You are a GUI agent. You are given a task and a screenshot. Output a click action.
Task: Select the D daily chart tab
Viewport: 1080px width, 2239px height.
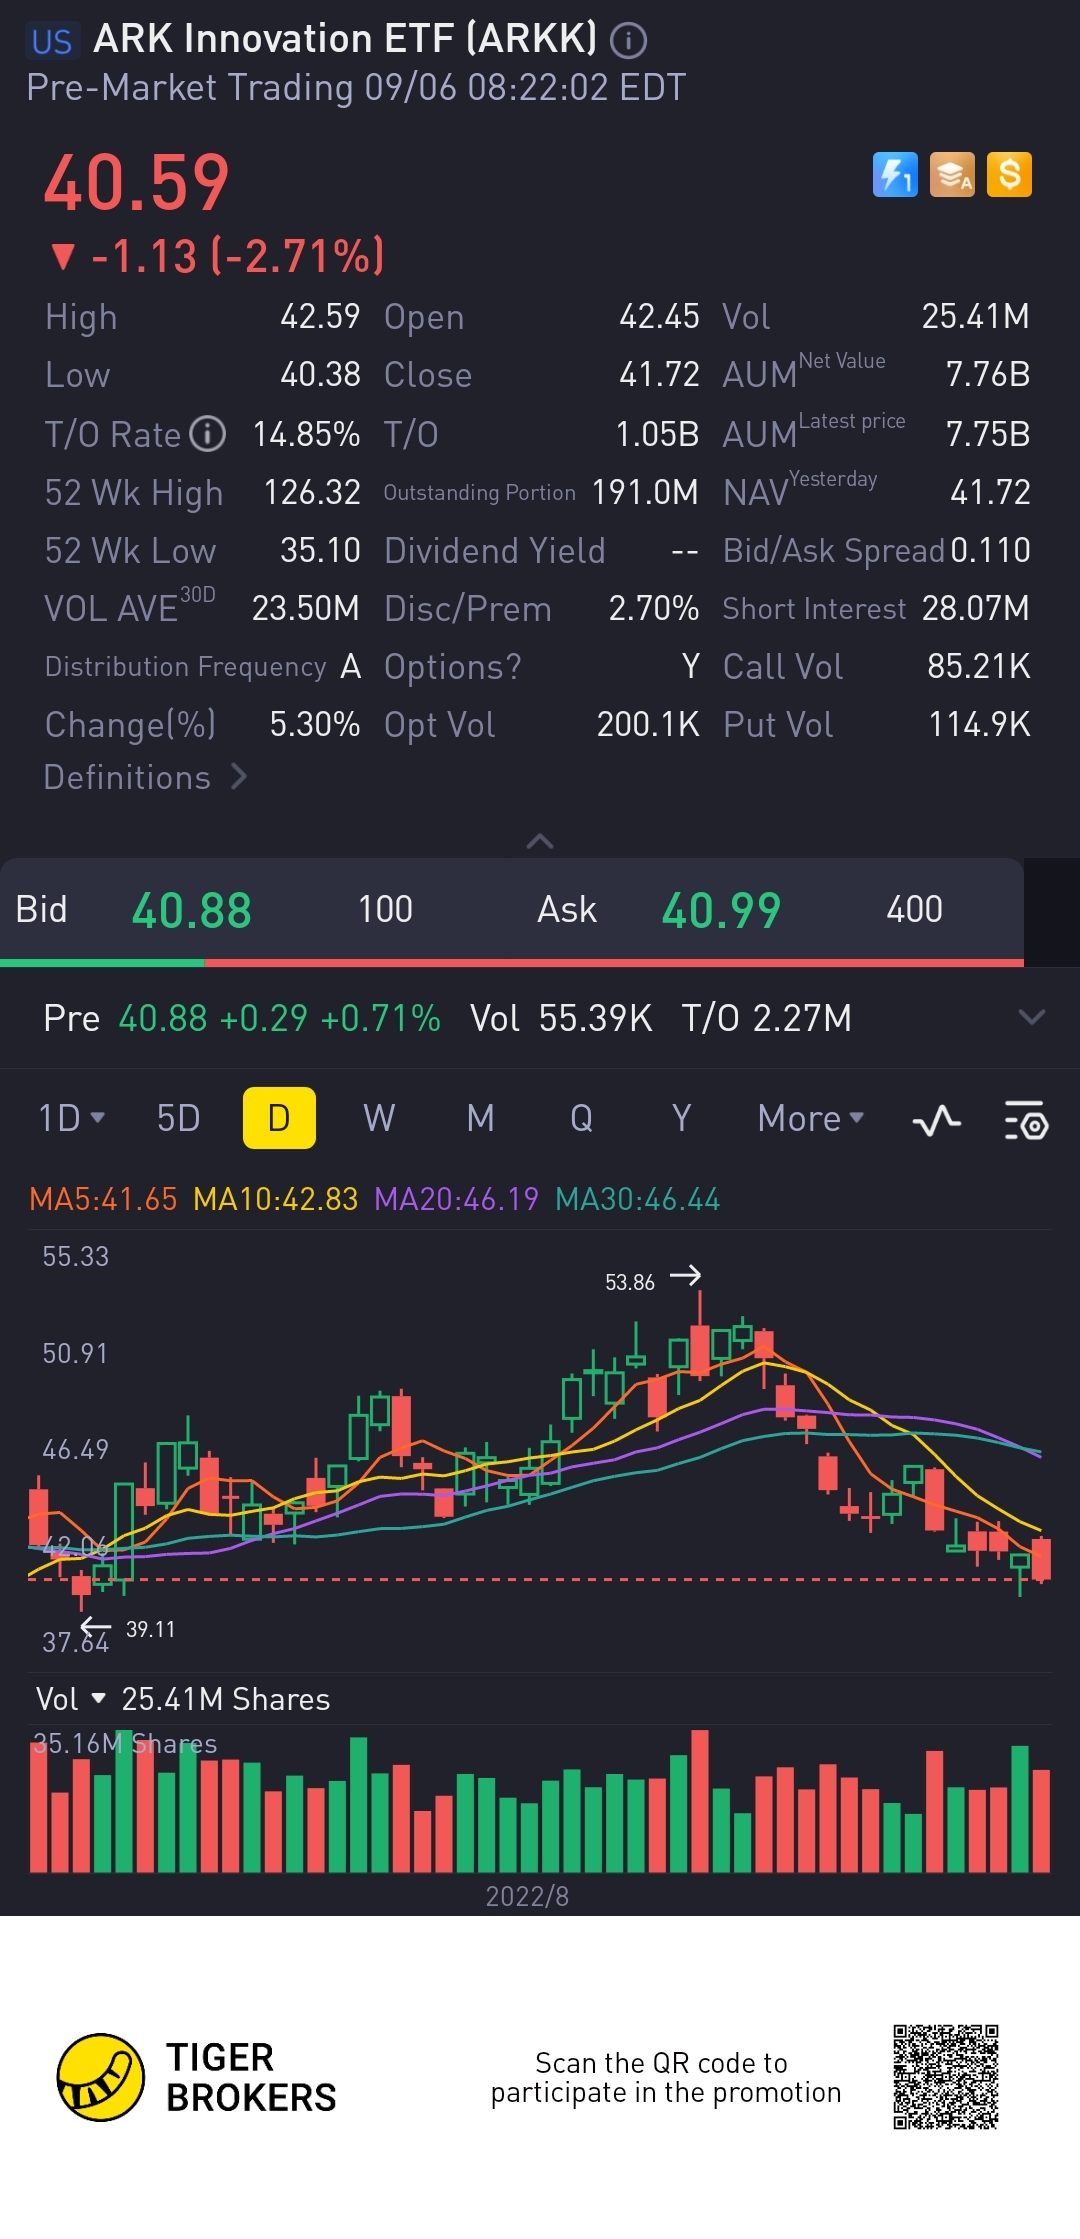pos(279,1118)
